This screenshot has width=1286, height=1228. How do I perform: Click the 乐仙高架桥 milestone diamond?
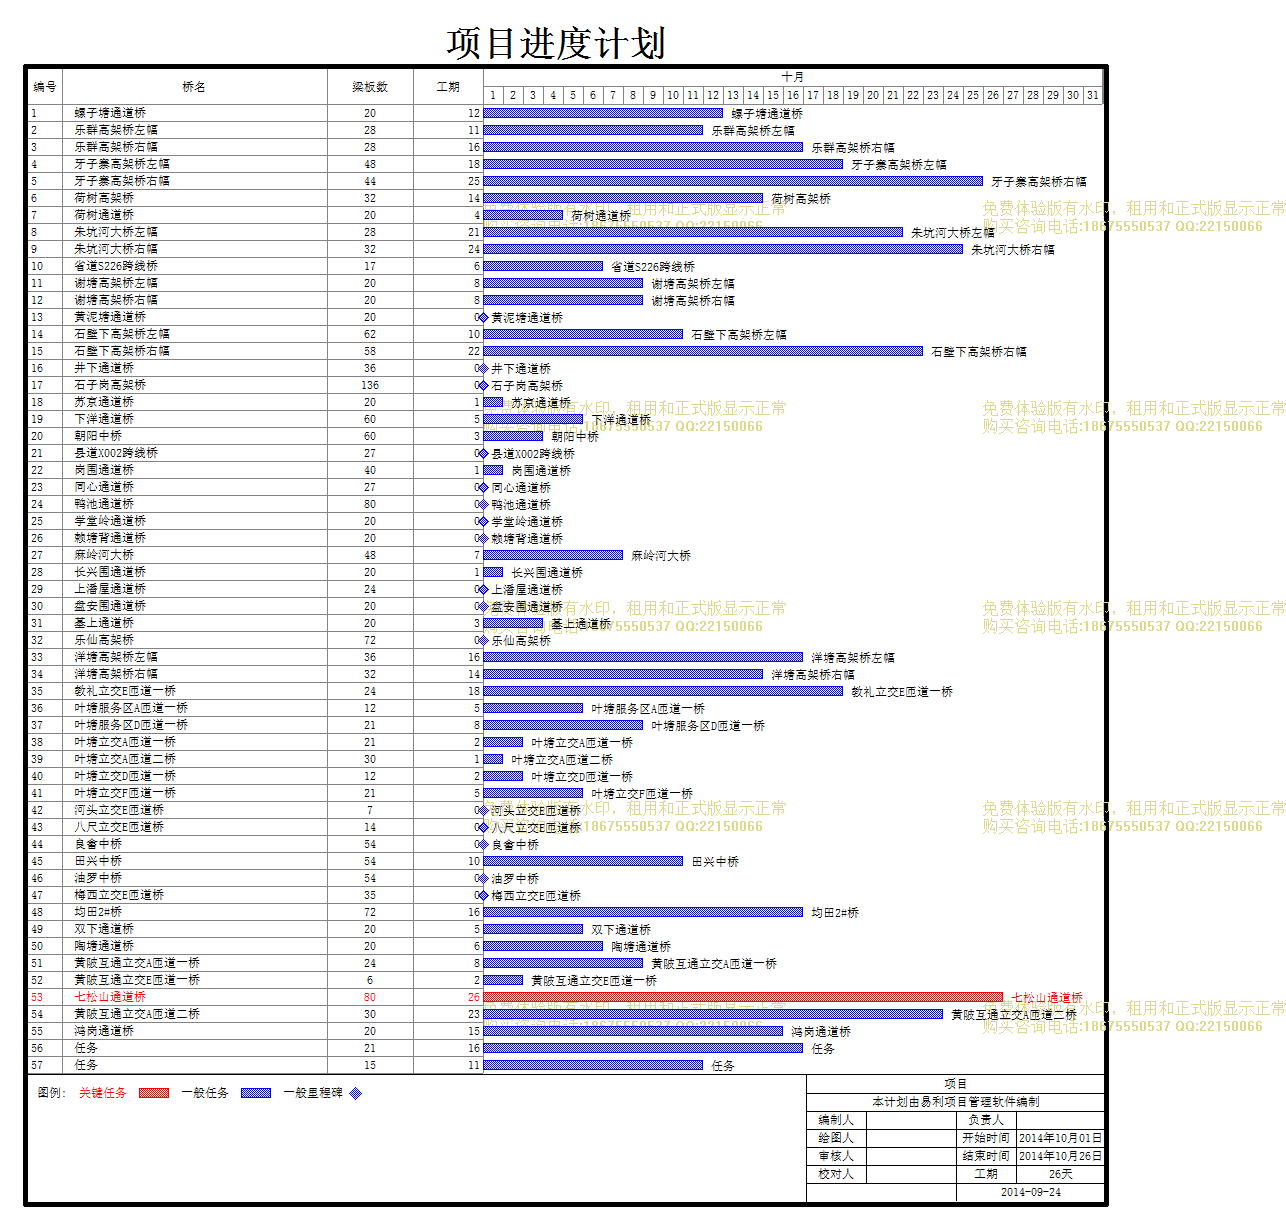pos(484,640)
